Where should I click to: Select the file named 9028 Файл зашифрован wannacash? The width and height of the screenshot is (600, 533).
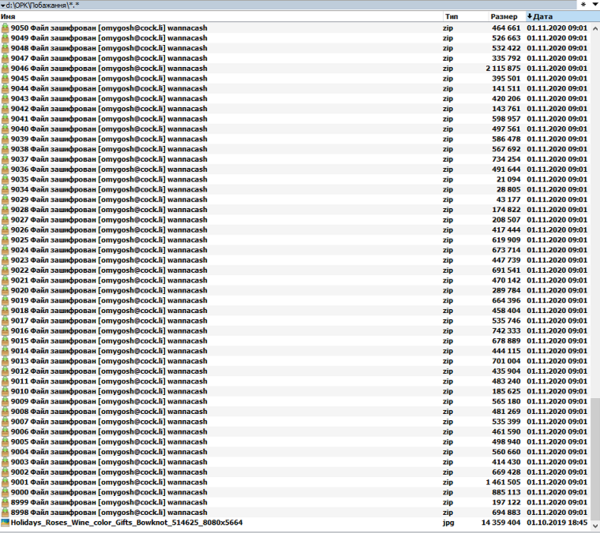tap(109, 210)
